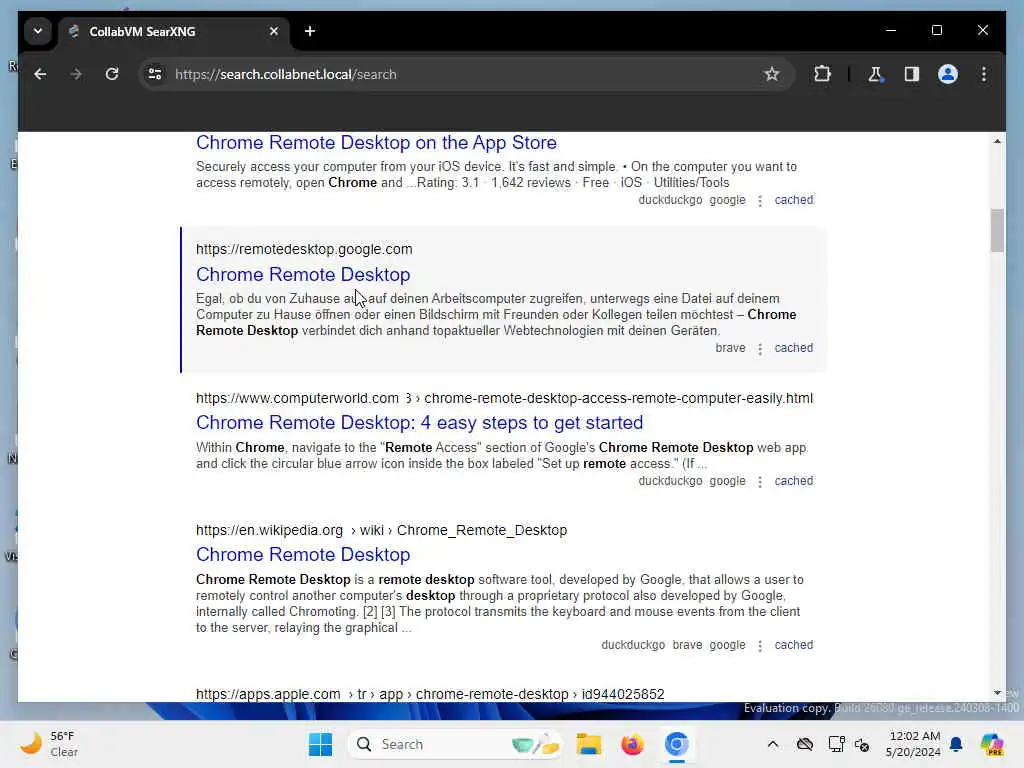
Task: Open the Extensions puzzle icon
Action: [822, 74]
